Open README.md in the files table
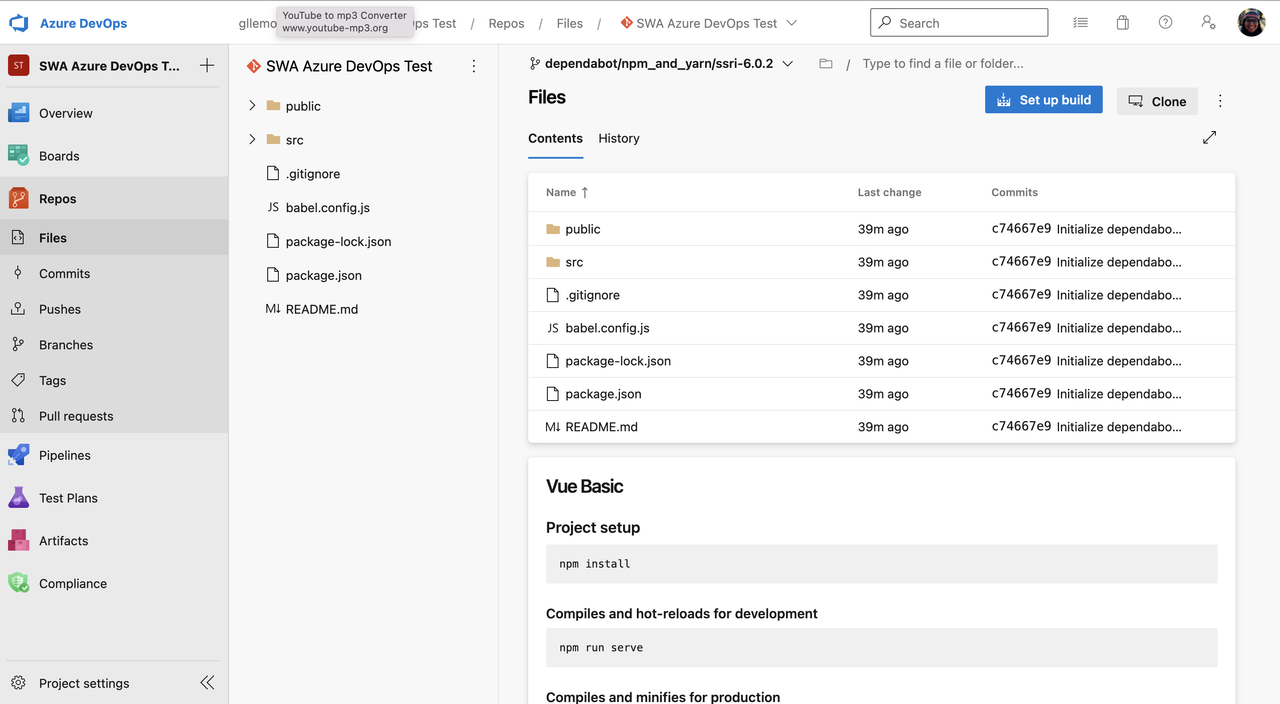Image resolution: width=1280 pixels, height=704 pixels. point(601,427)
